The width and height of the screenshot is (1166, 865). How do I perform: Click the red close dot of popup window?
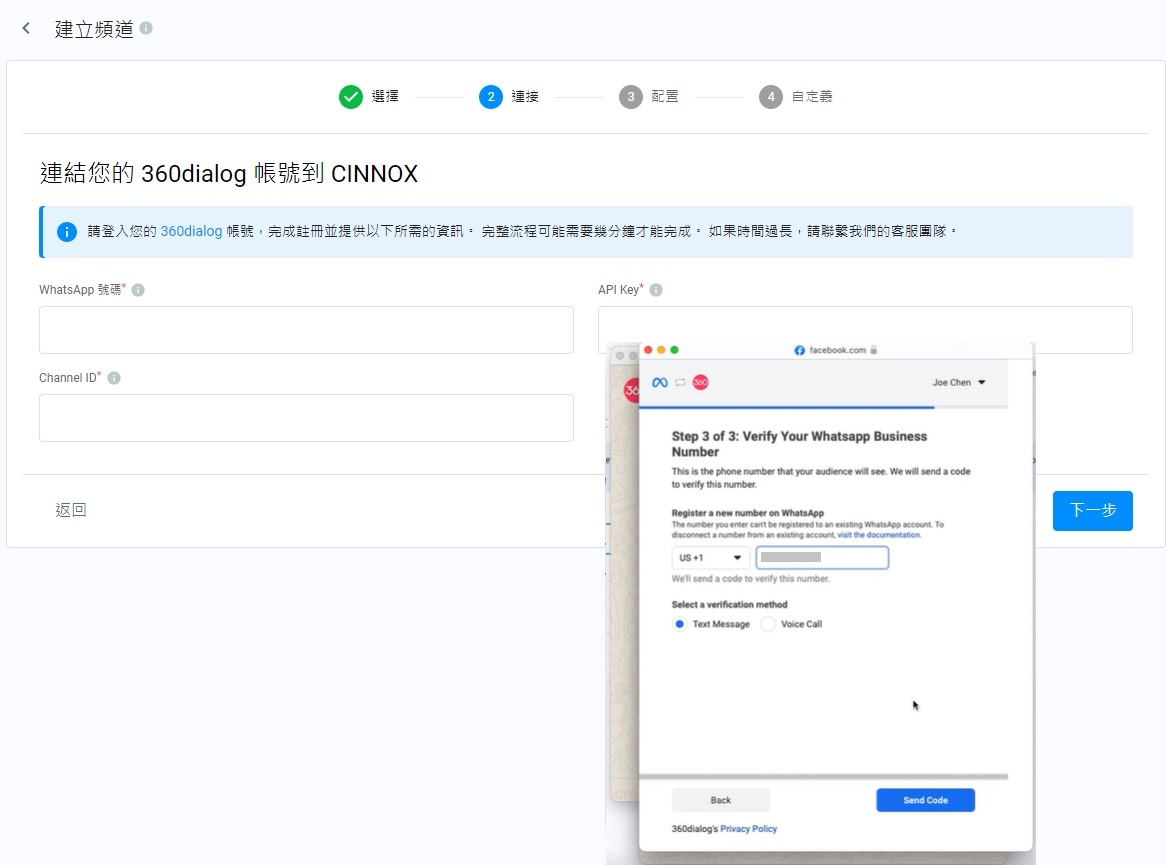648,350
